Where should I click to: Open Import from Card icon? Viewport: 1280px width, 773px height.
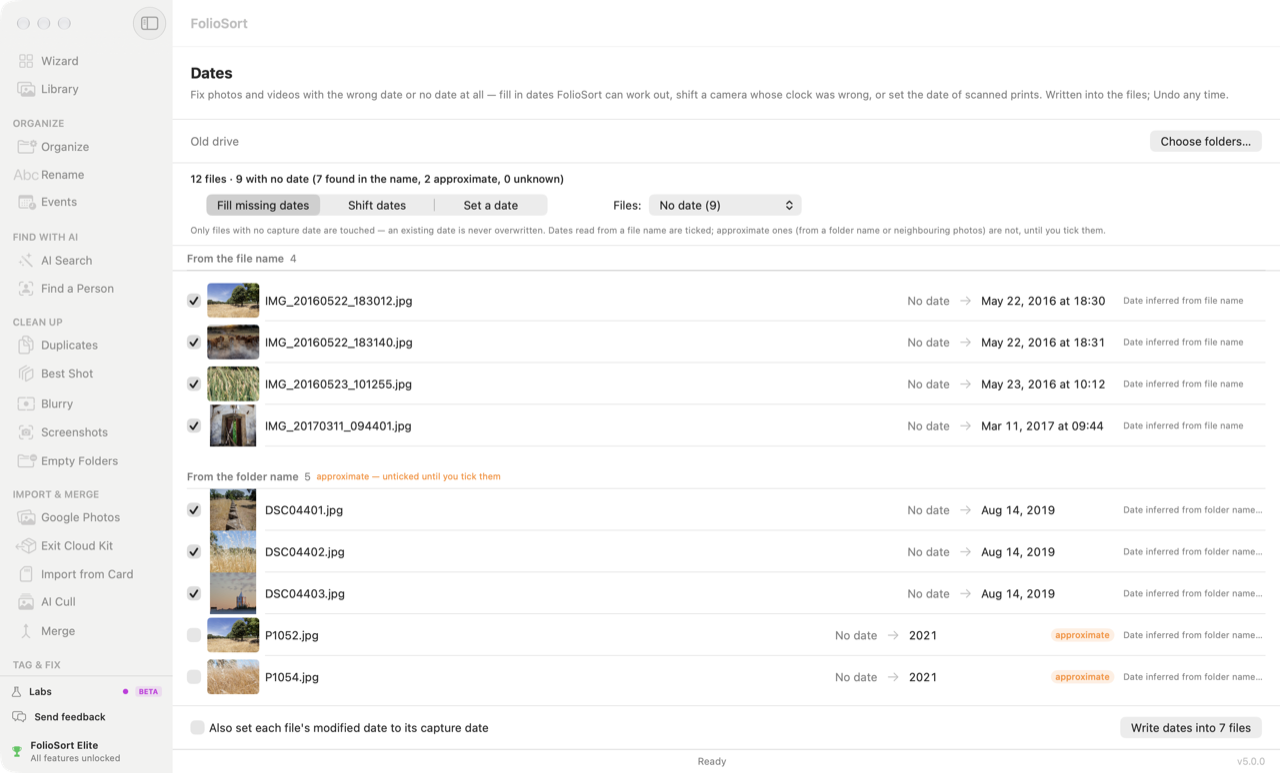26,574
